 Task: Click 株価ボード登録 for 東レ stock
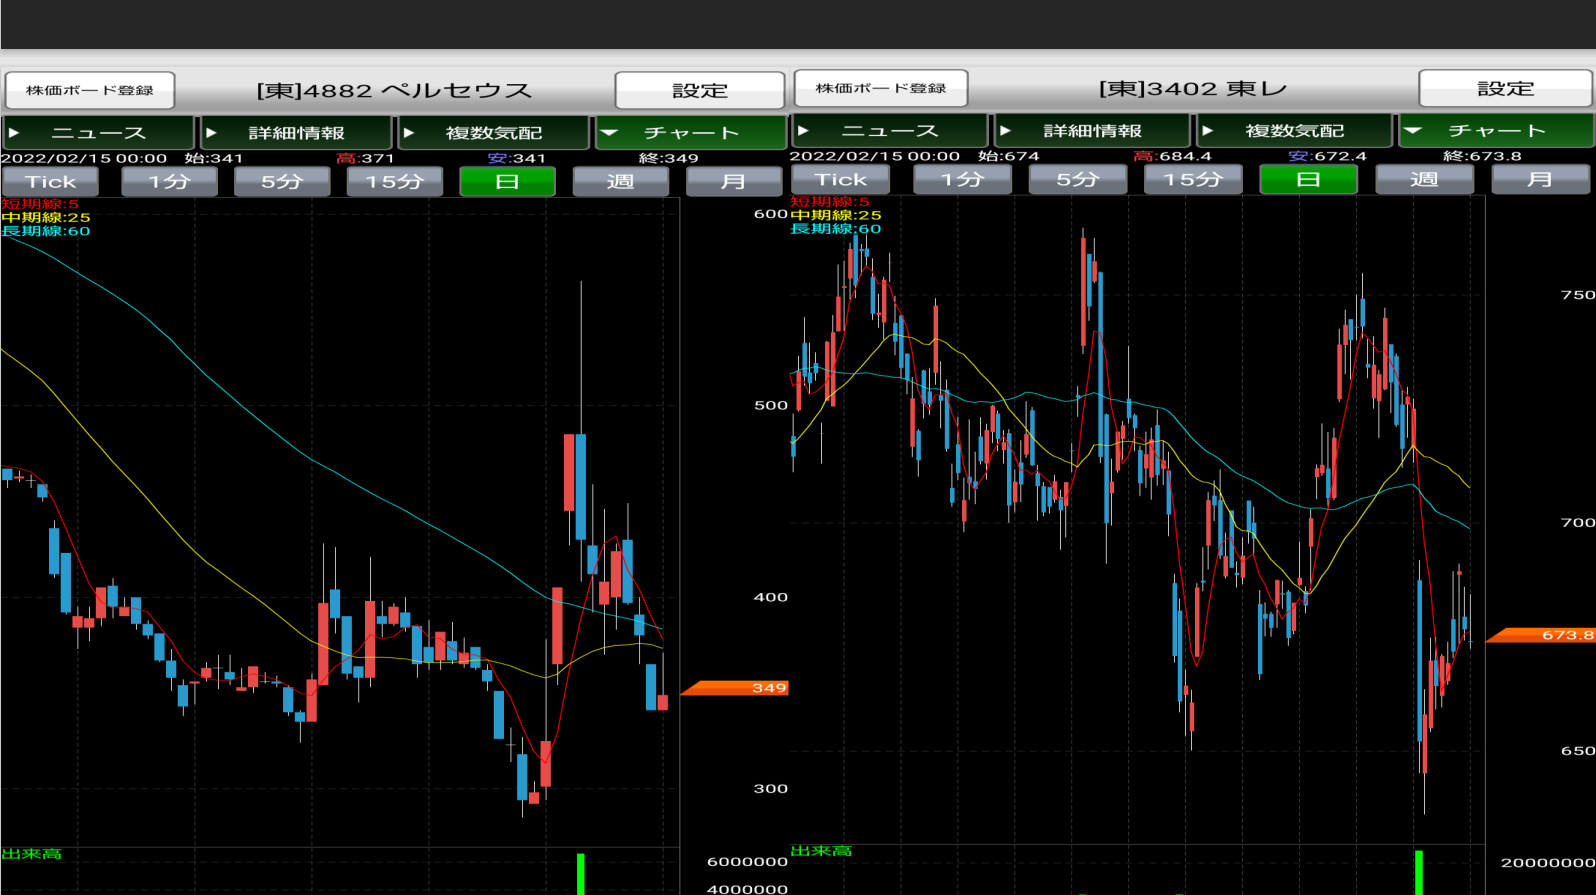pos(880,89)
